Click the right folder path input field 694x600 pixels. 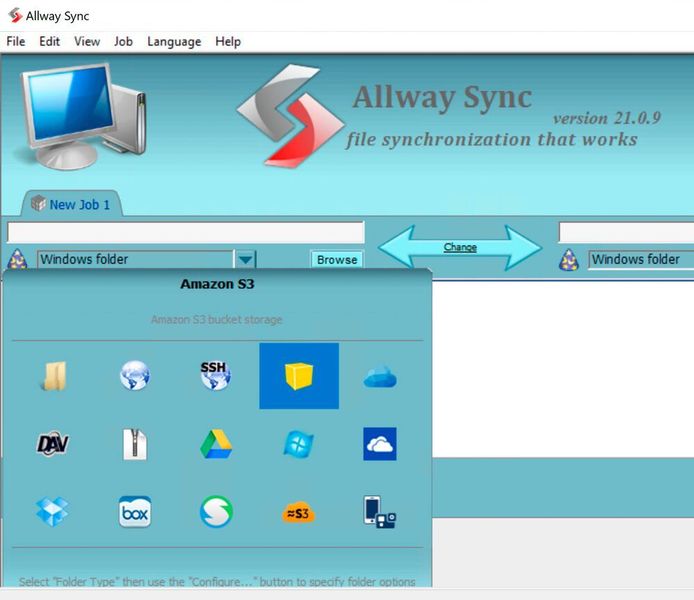[626, 232]
